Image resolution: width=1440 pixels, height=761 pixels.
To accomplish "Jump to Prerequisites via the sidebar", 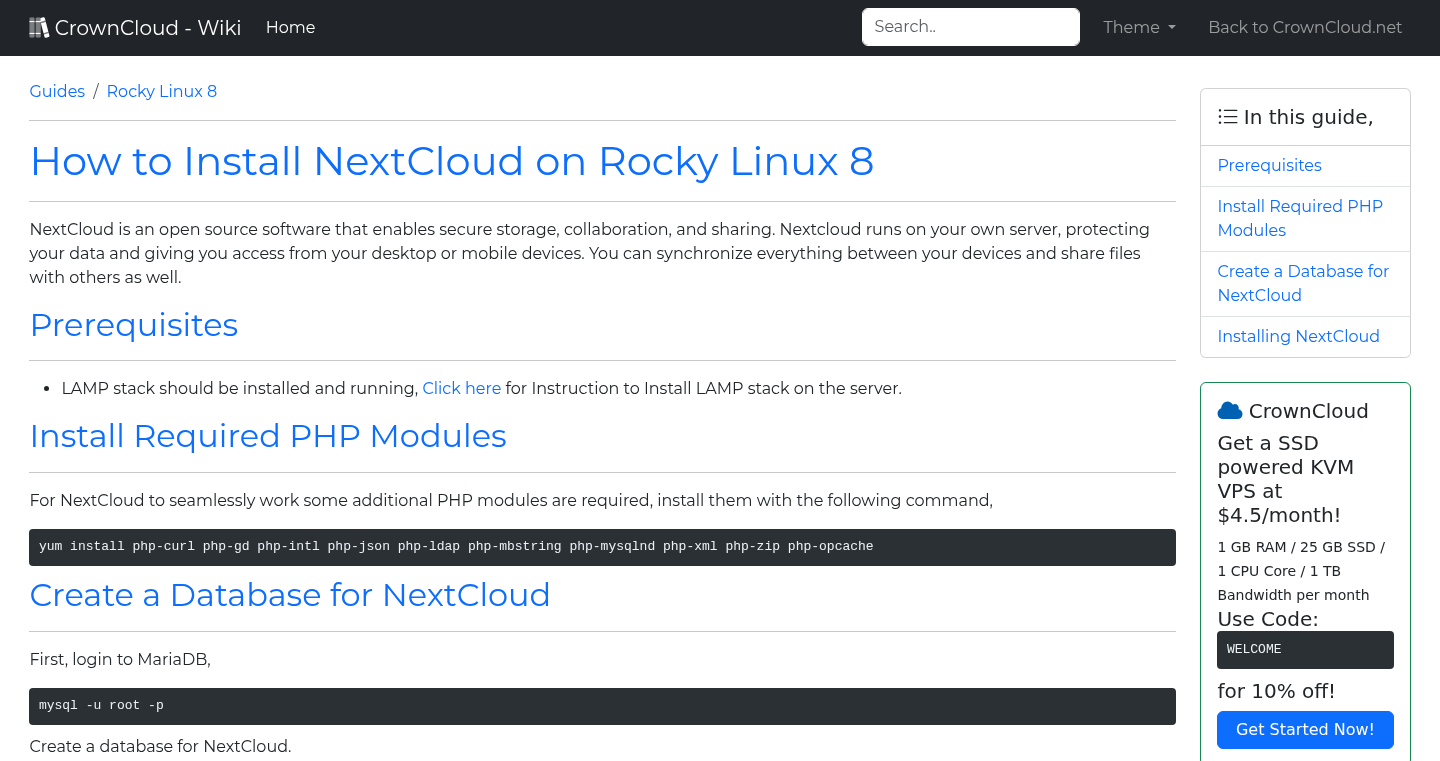I will 1269,165.
